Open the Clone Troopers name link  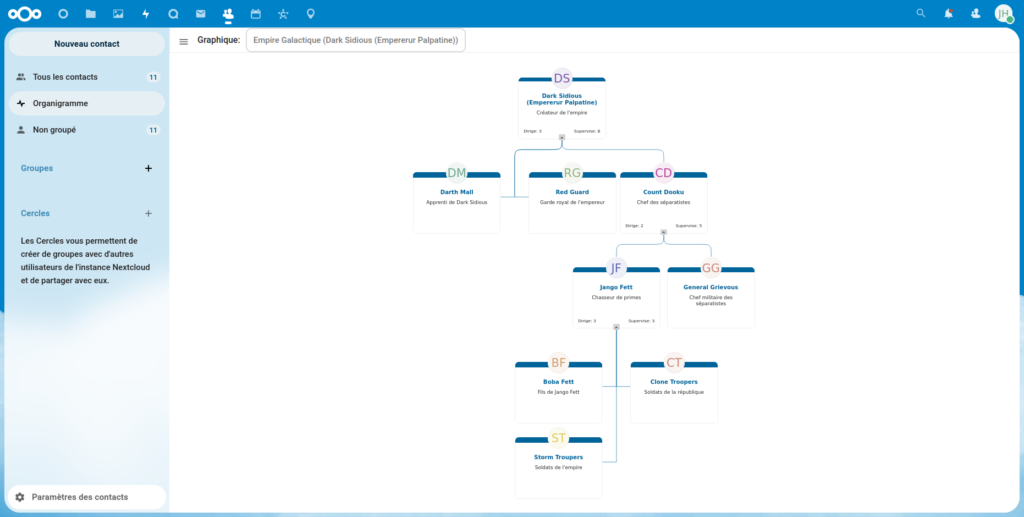pos(674,382)
